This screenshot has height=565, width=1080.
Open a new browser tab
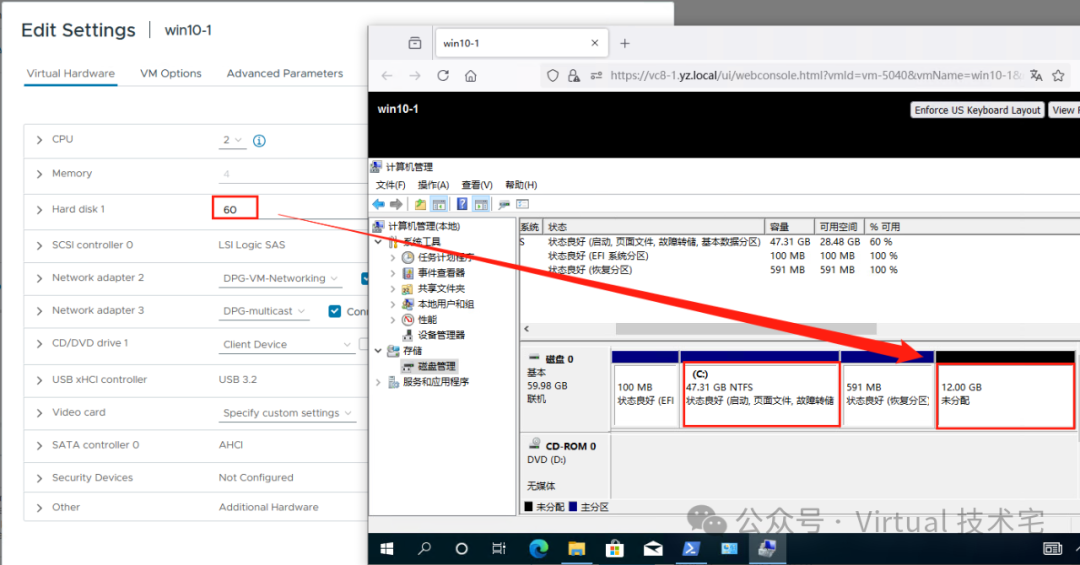point(625,43)
